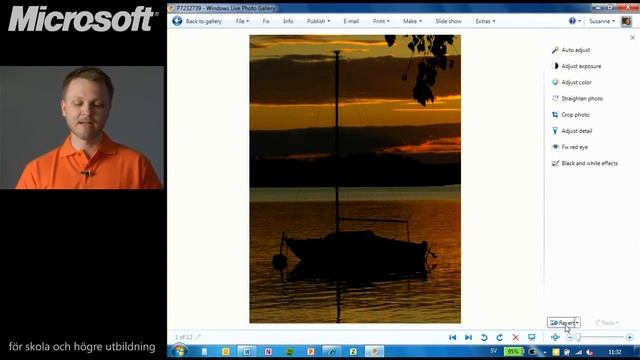Click the Crop photo icon
This screenshot has width=640, height=360.
[x=555, y=115]
